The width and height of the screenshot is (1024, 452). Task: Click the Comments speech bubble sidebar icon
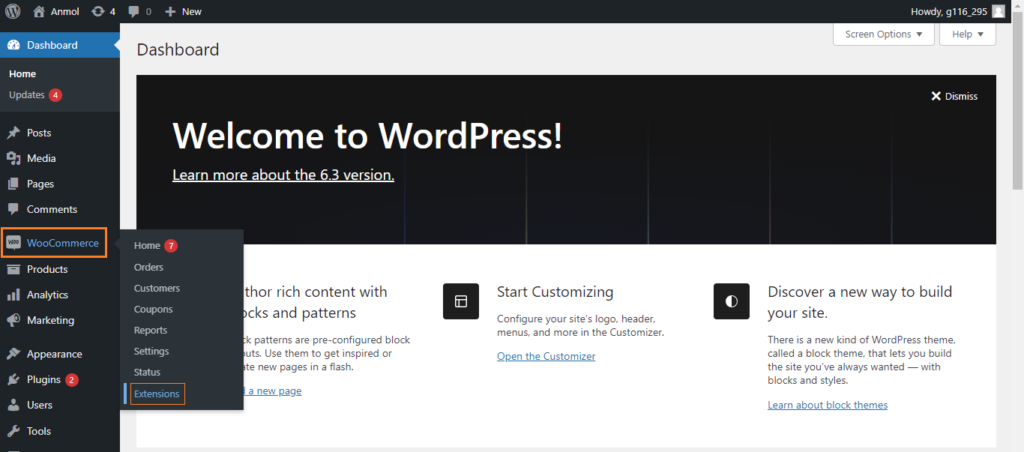[x=13, y=209]
